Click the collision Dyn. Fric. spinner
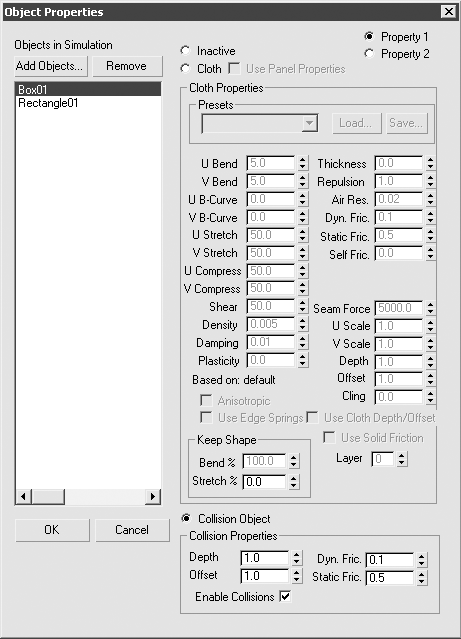This screenshot has height=639, width=461. [422, 560]
